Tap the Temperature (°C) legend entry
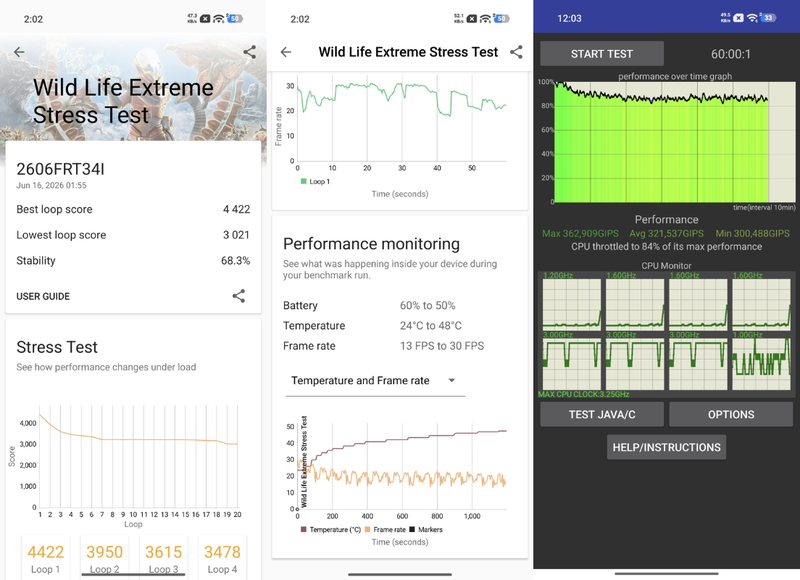 click(x=331, y=529)
